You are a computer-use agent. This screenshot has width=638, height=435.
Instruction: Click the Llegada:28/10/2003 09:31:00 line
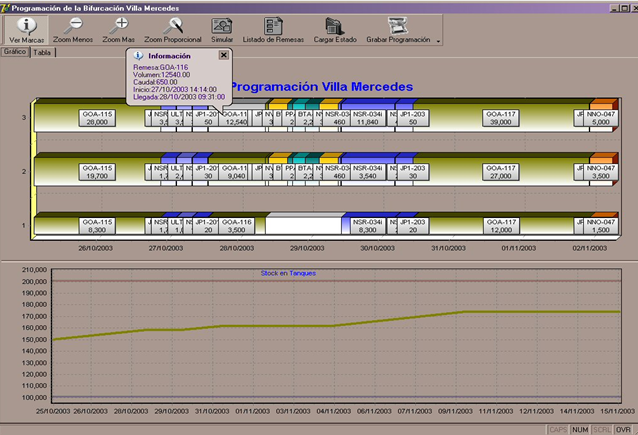point(179,97)
